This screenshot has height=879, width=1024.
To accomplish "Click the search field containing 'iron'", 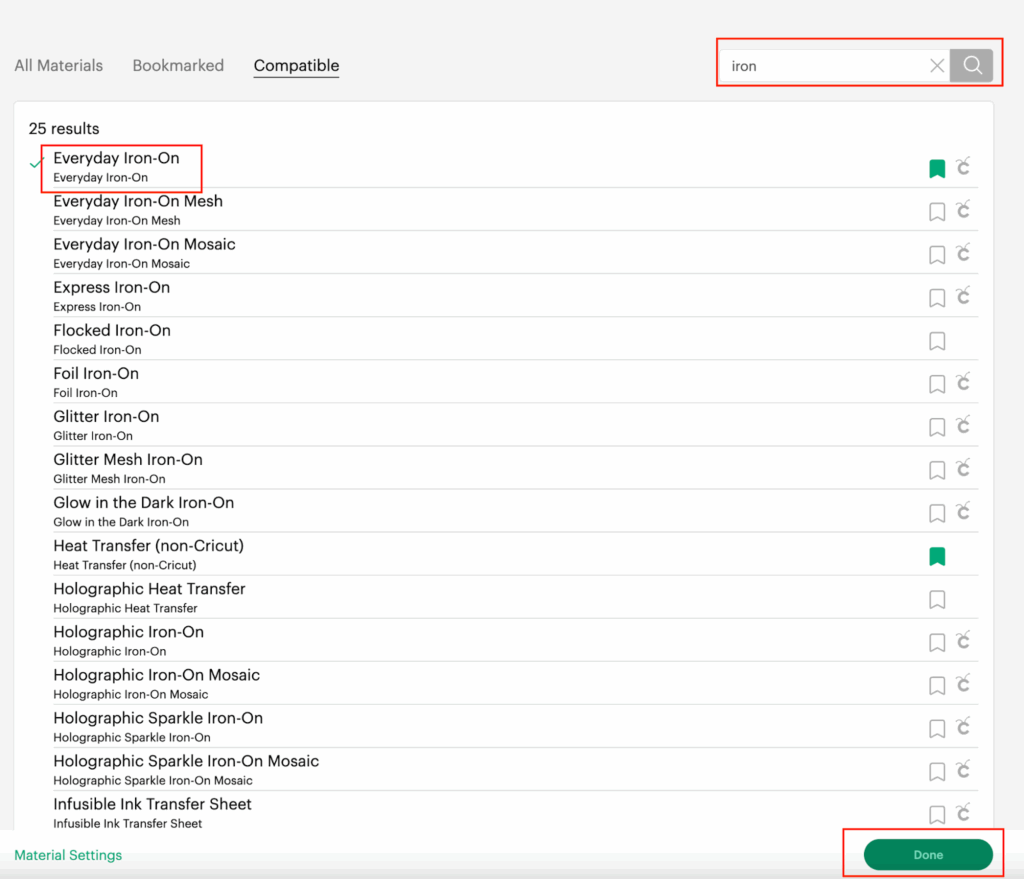I will [x=825, y=66].
